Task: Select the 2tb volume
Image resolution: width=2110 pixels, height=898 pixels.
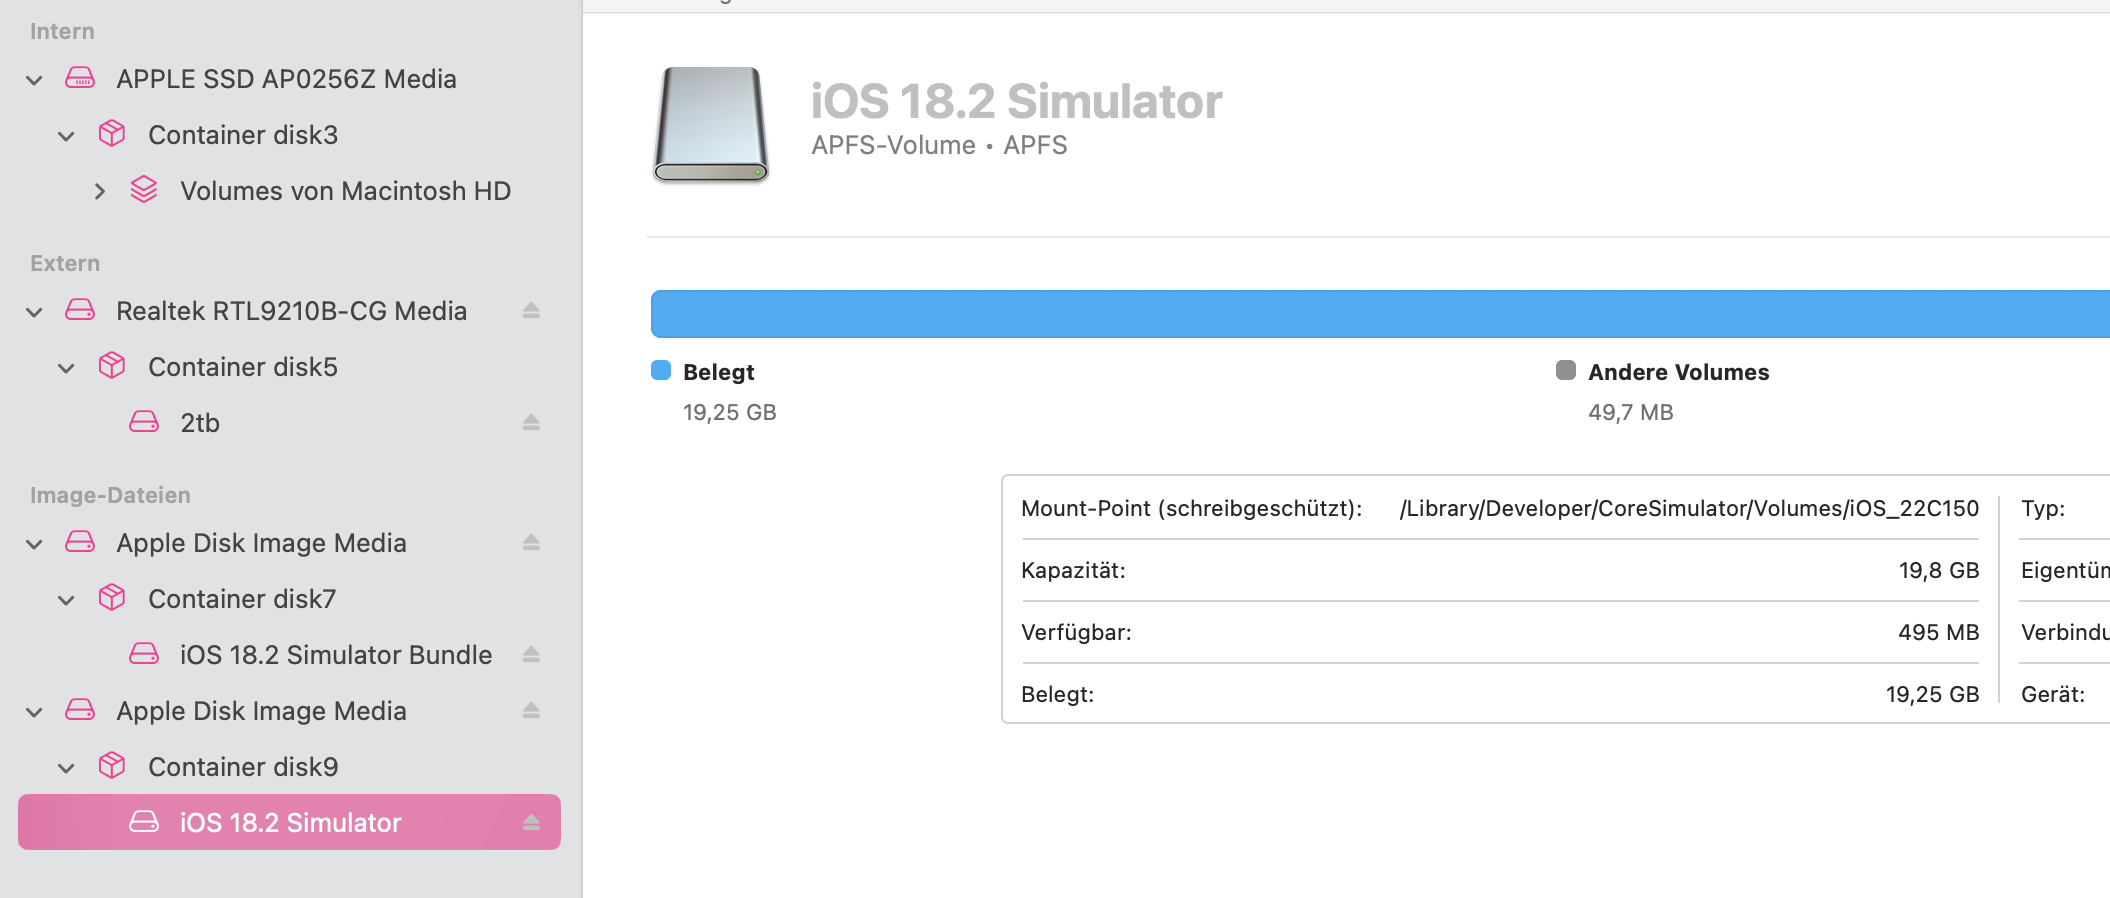Action: click(x=200, y=423)
